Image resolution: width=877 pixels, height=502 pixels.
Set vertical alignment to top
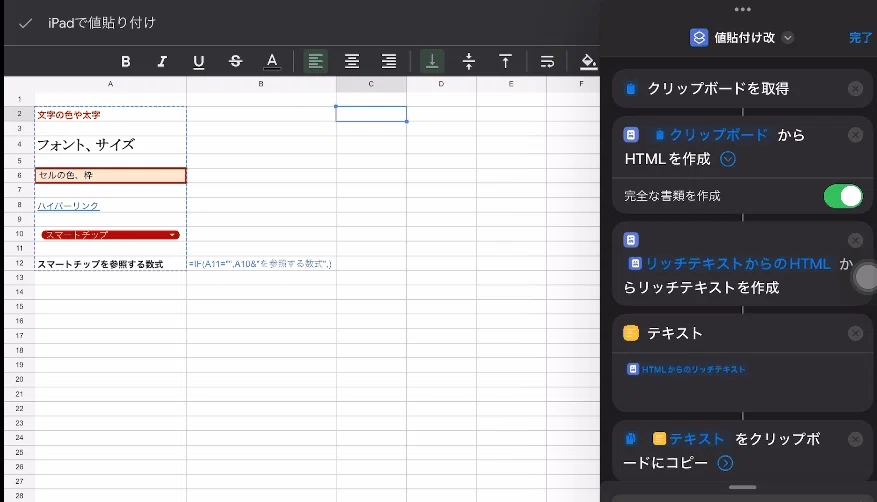coord(505,61)
